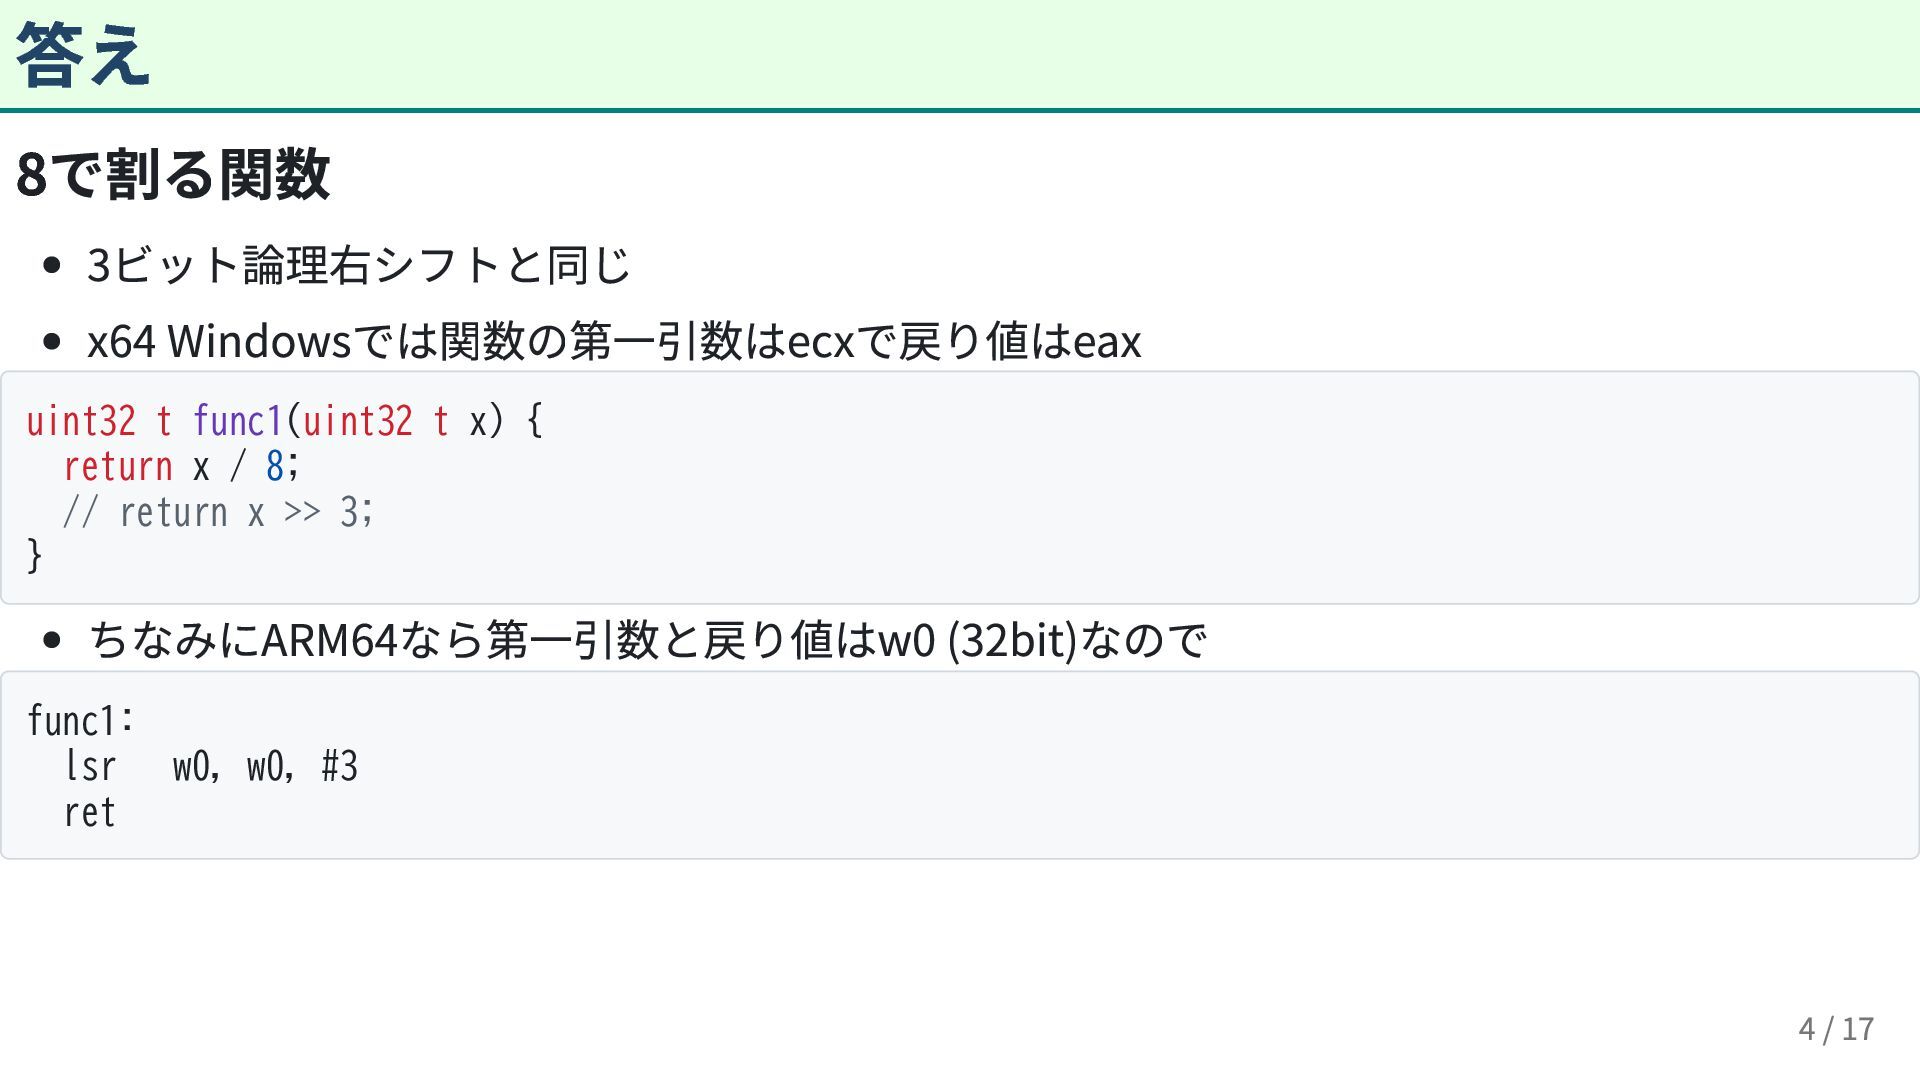Click the heading 8で割る関数
The width and height of the screenshot is (1920, 1080).
click(x=173, y=174)
